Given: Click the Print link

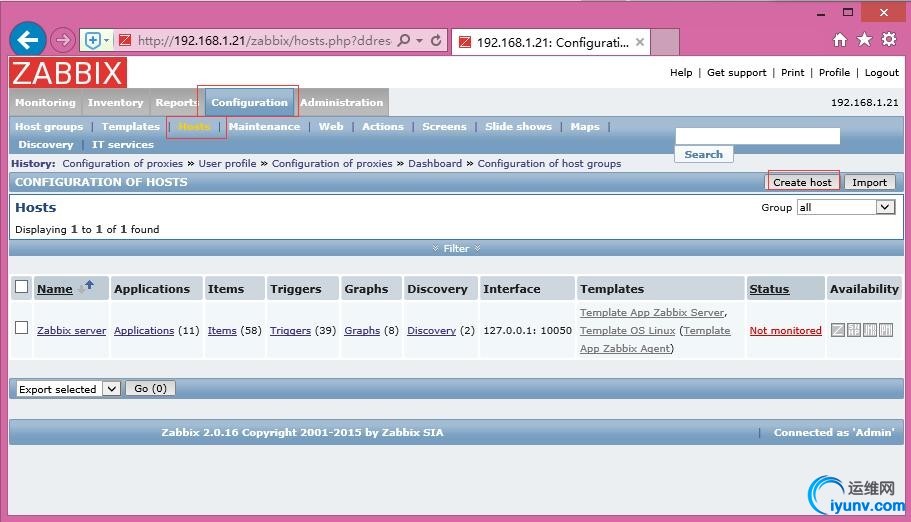Looking at the screenshot, I should coord(792,72).
